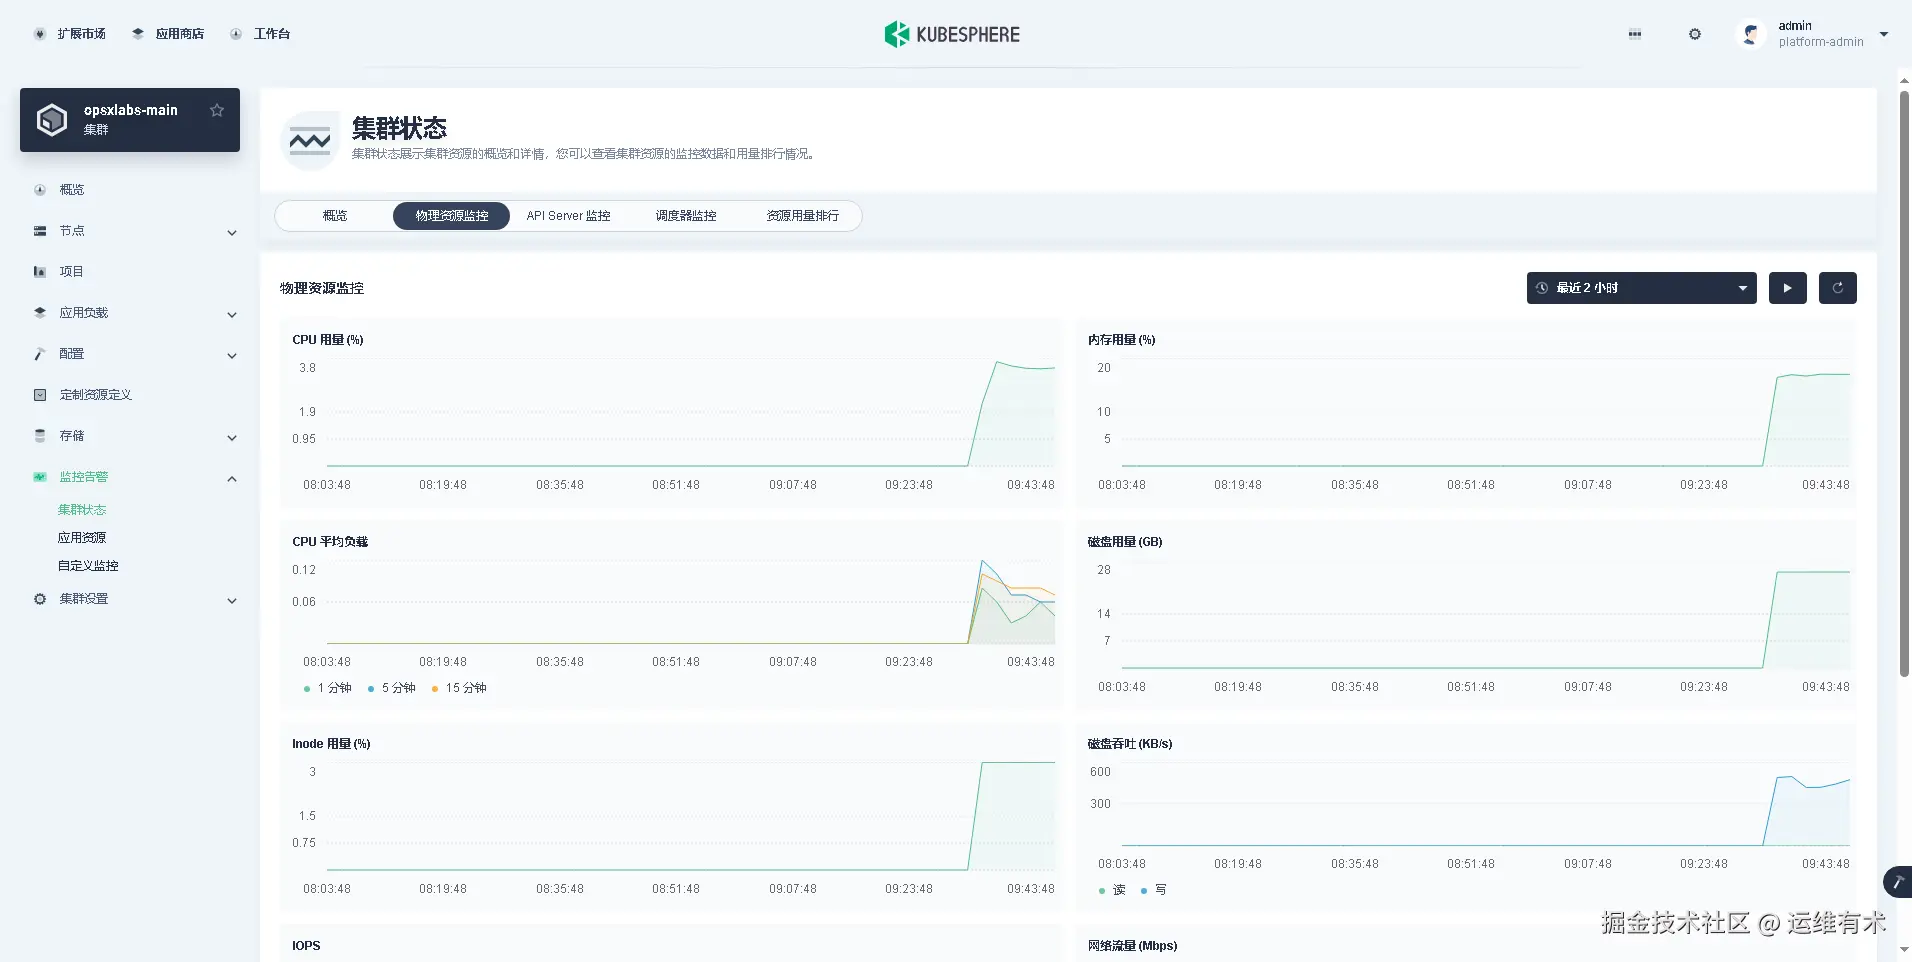This screenshot has height=962, width=1912.
Task: Click the platform settings gear icon
Action: 1694,33
